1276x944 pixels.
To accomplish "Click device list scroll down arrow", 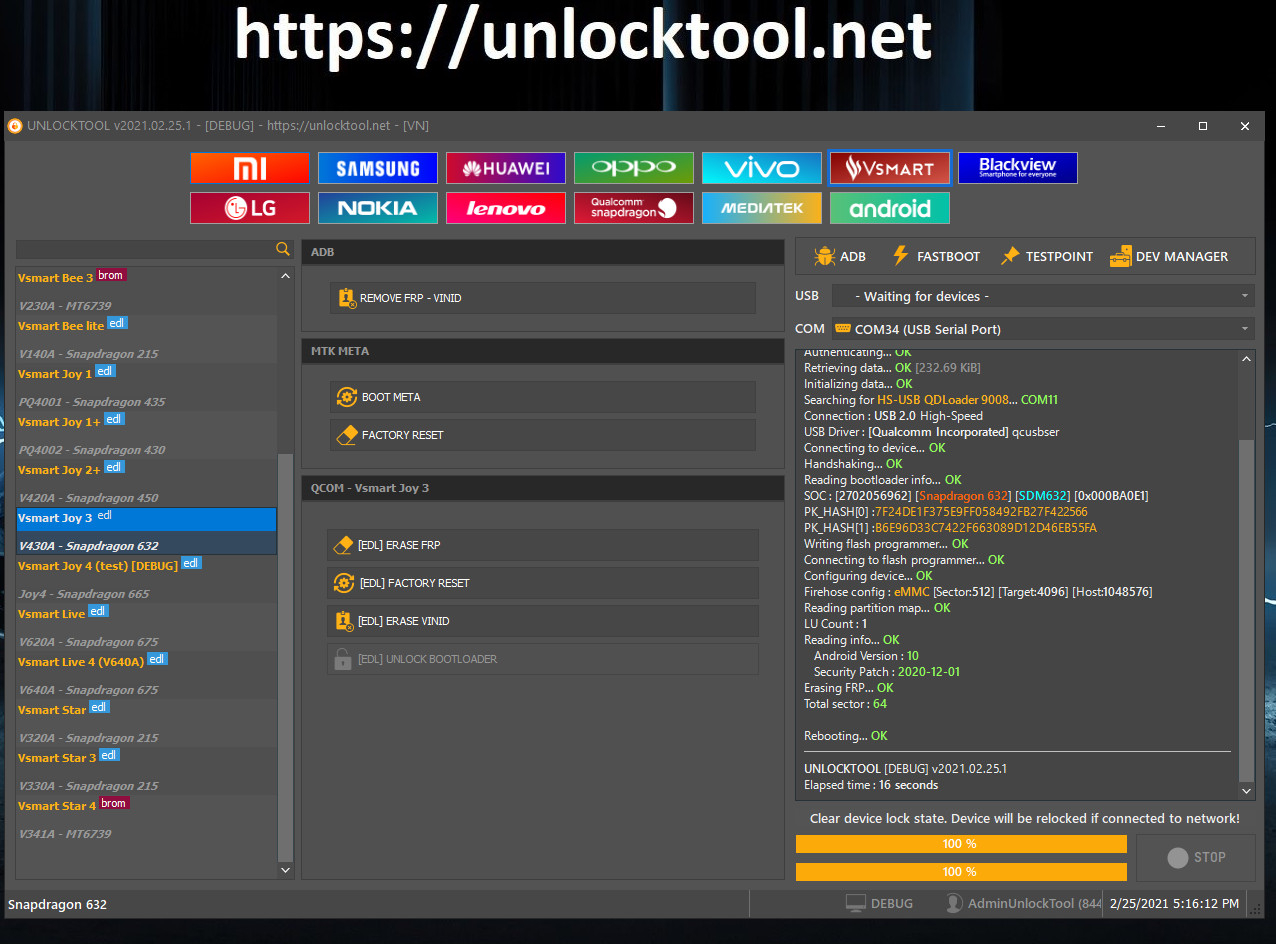I will click(285, 870).
